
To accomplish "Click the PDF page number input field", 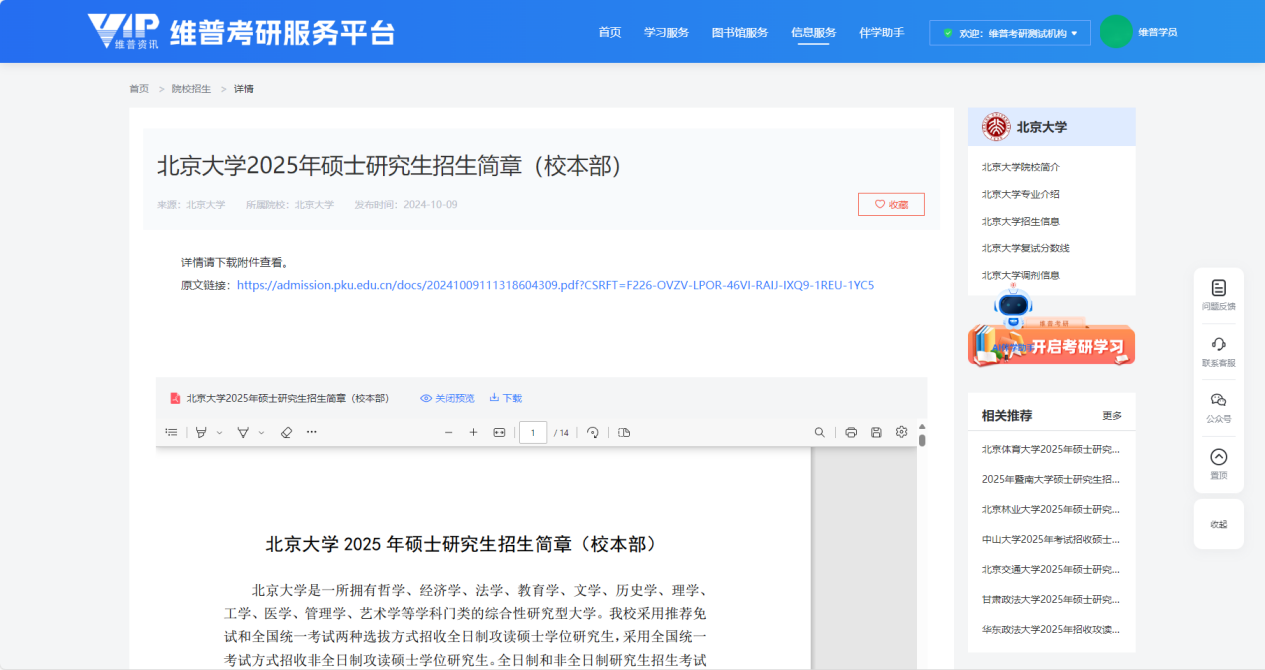I will [x=532, y=432].
